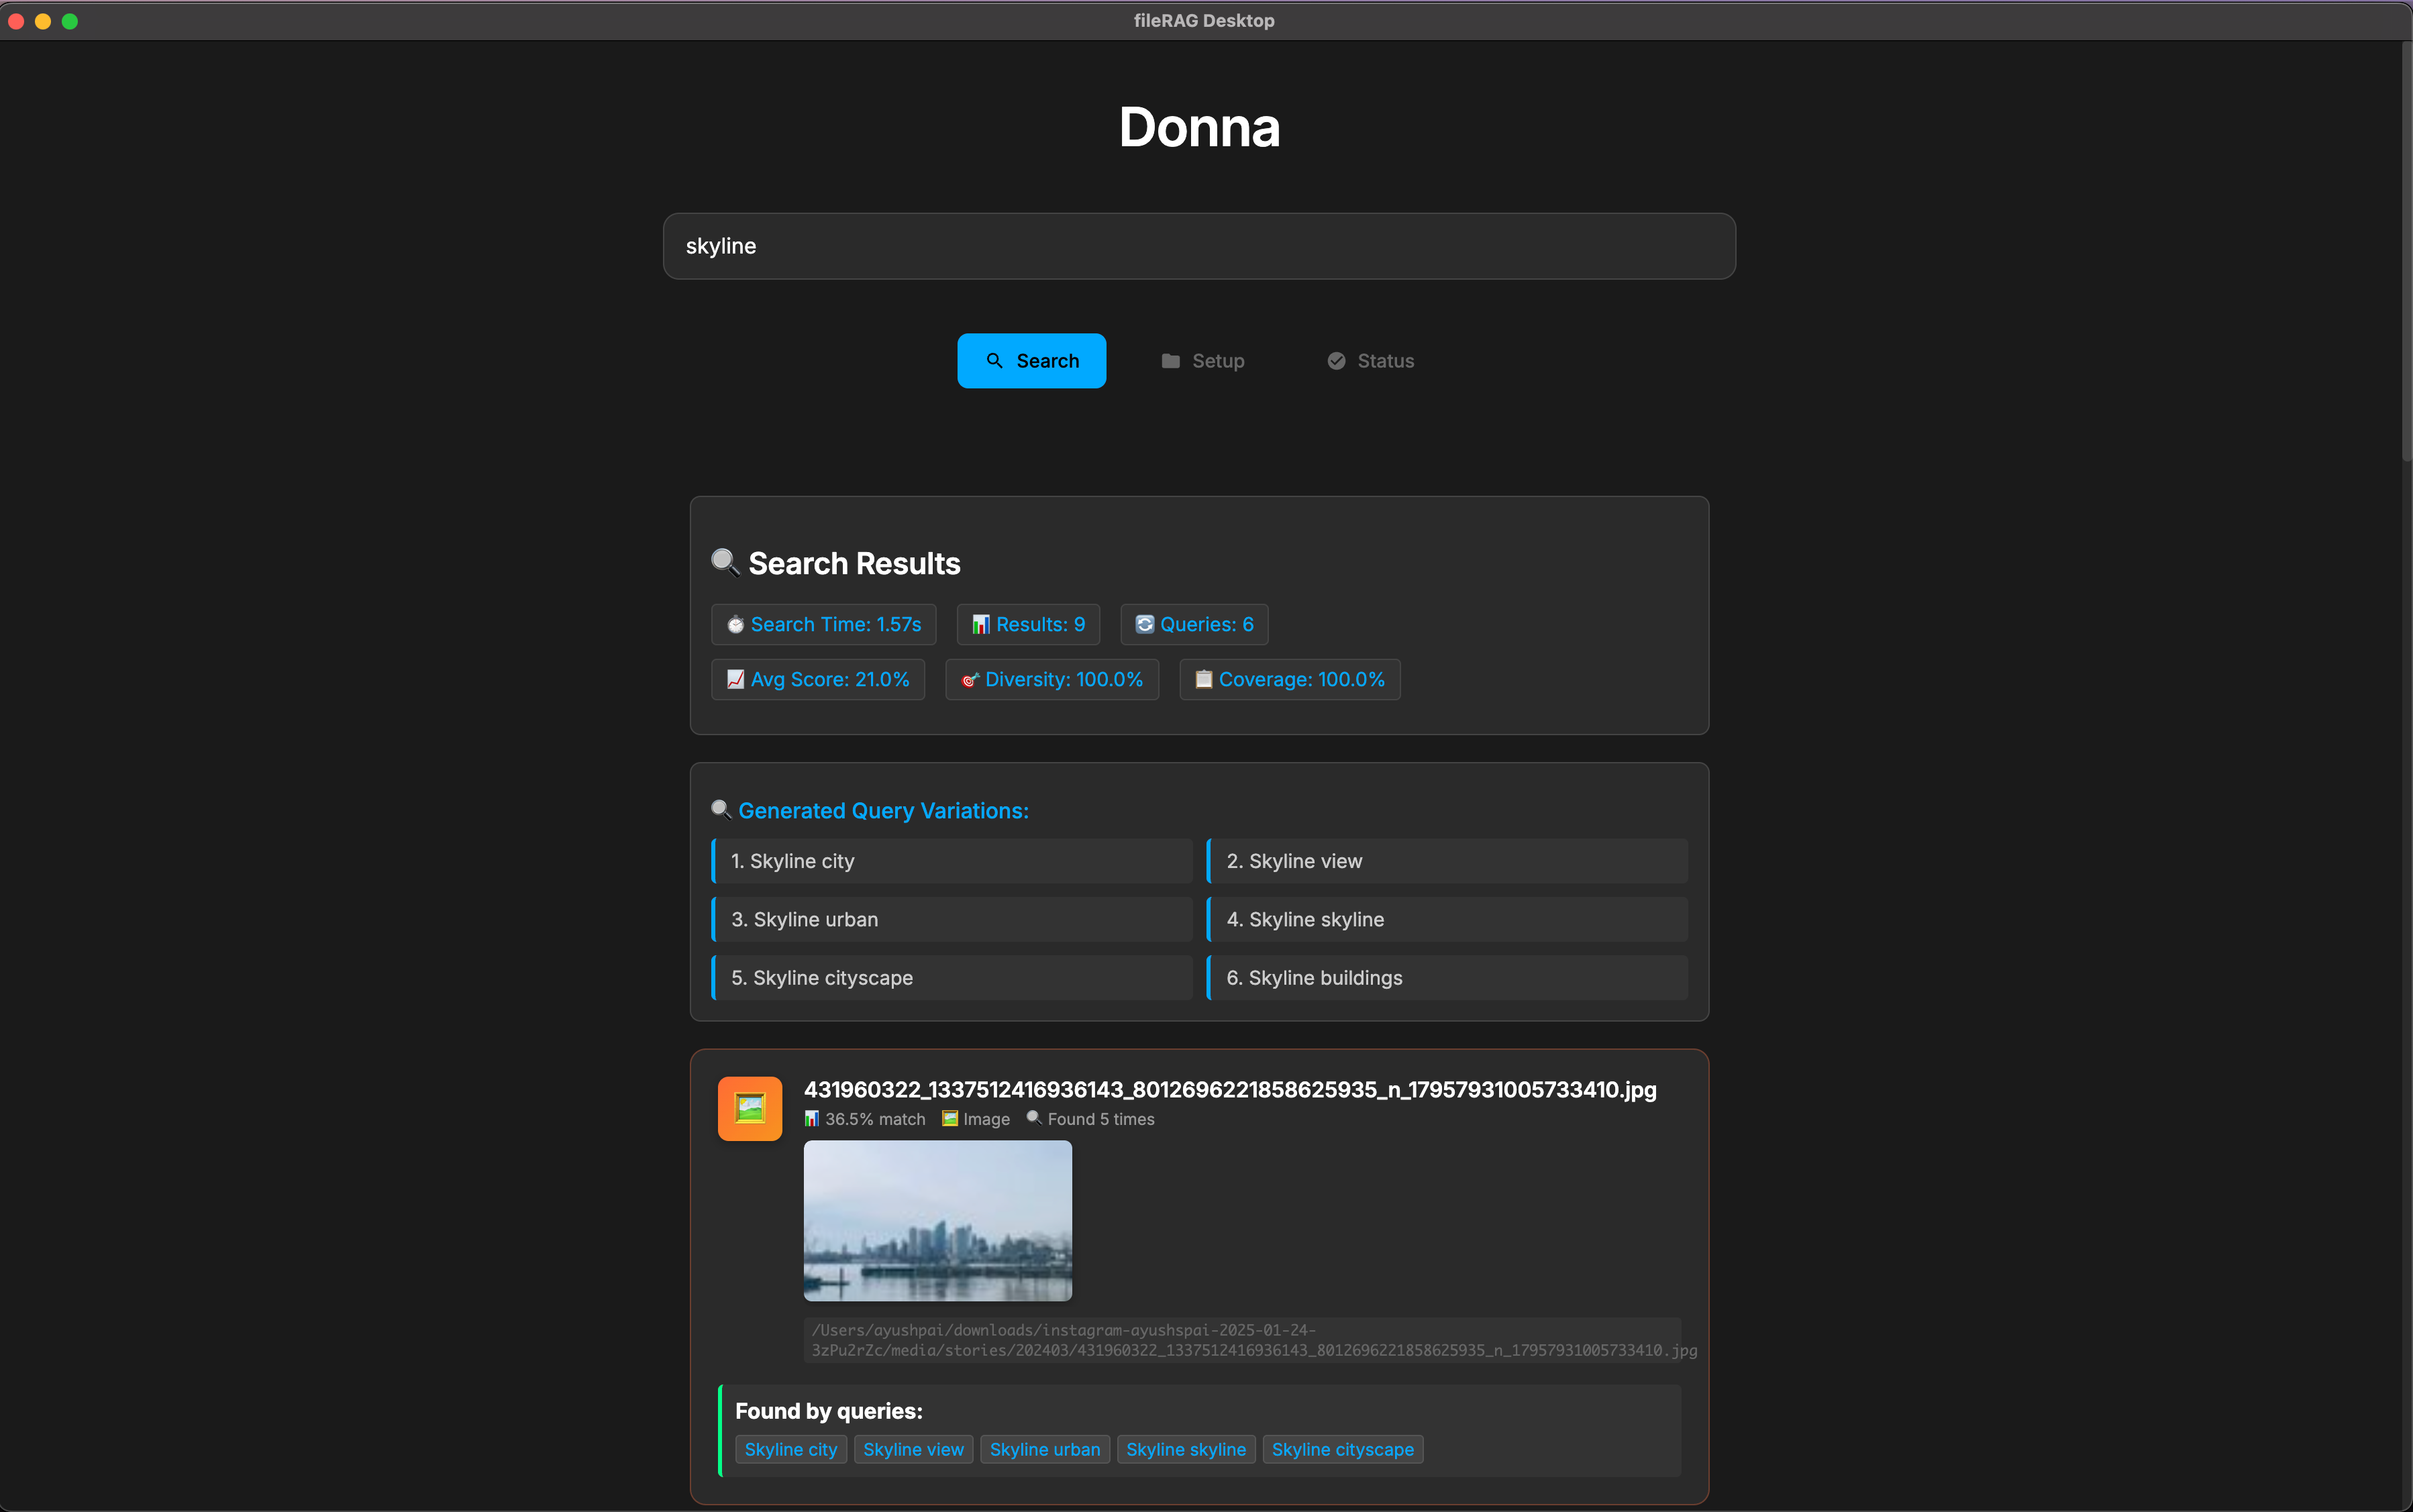Click the 'Skyline view' found-by tag

913,1449
